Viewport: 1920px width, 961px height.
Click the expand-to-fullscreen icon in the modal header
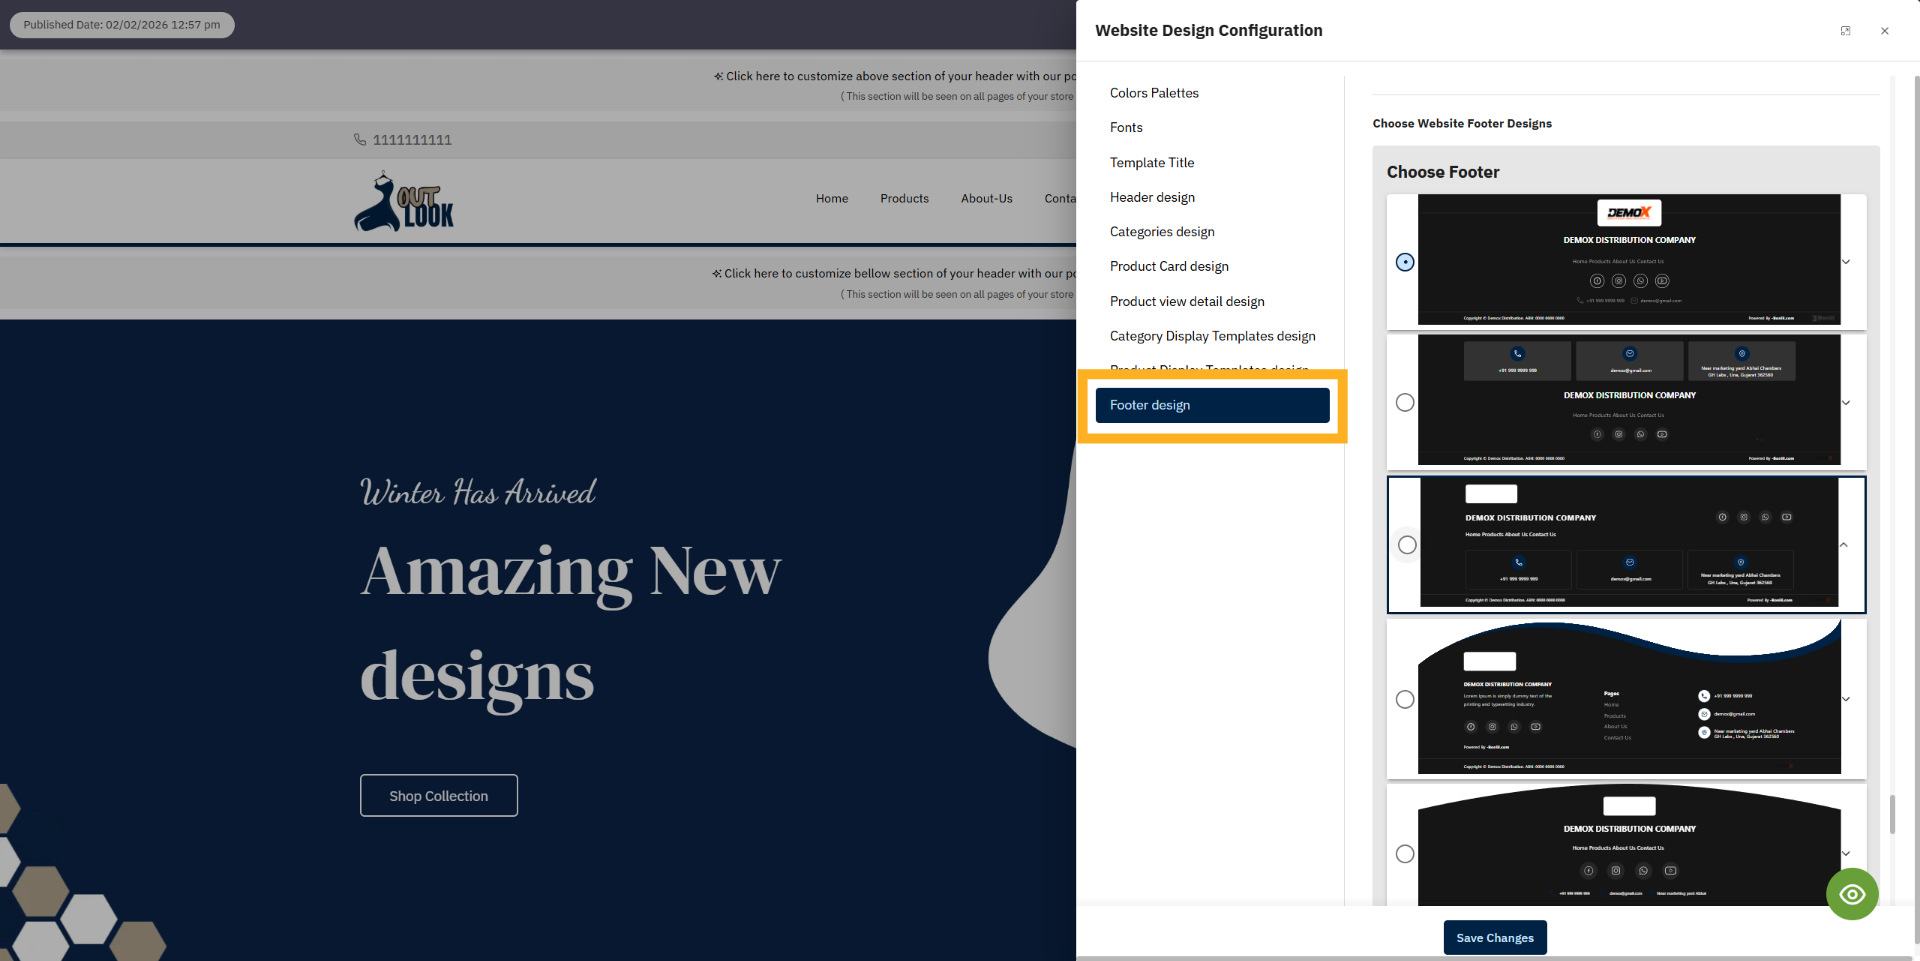[1846, 30]
